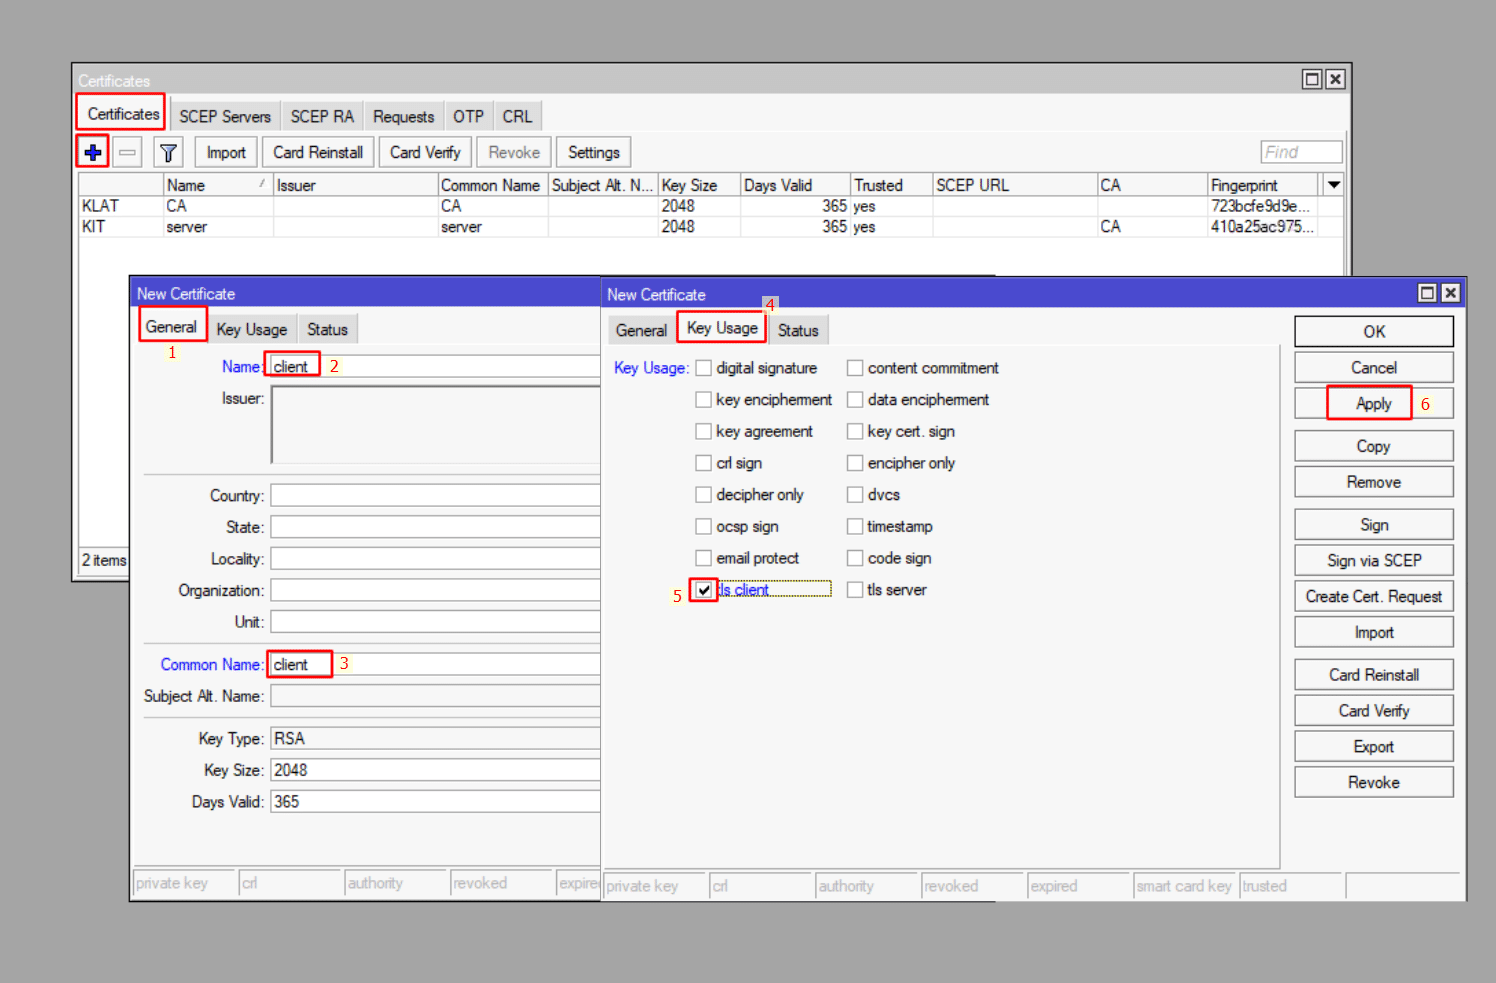
Task: Click Create Cert. Request button
Action: pos(1374,597)
